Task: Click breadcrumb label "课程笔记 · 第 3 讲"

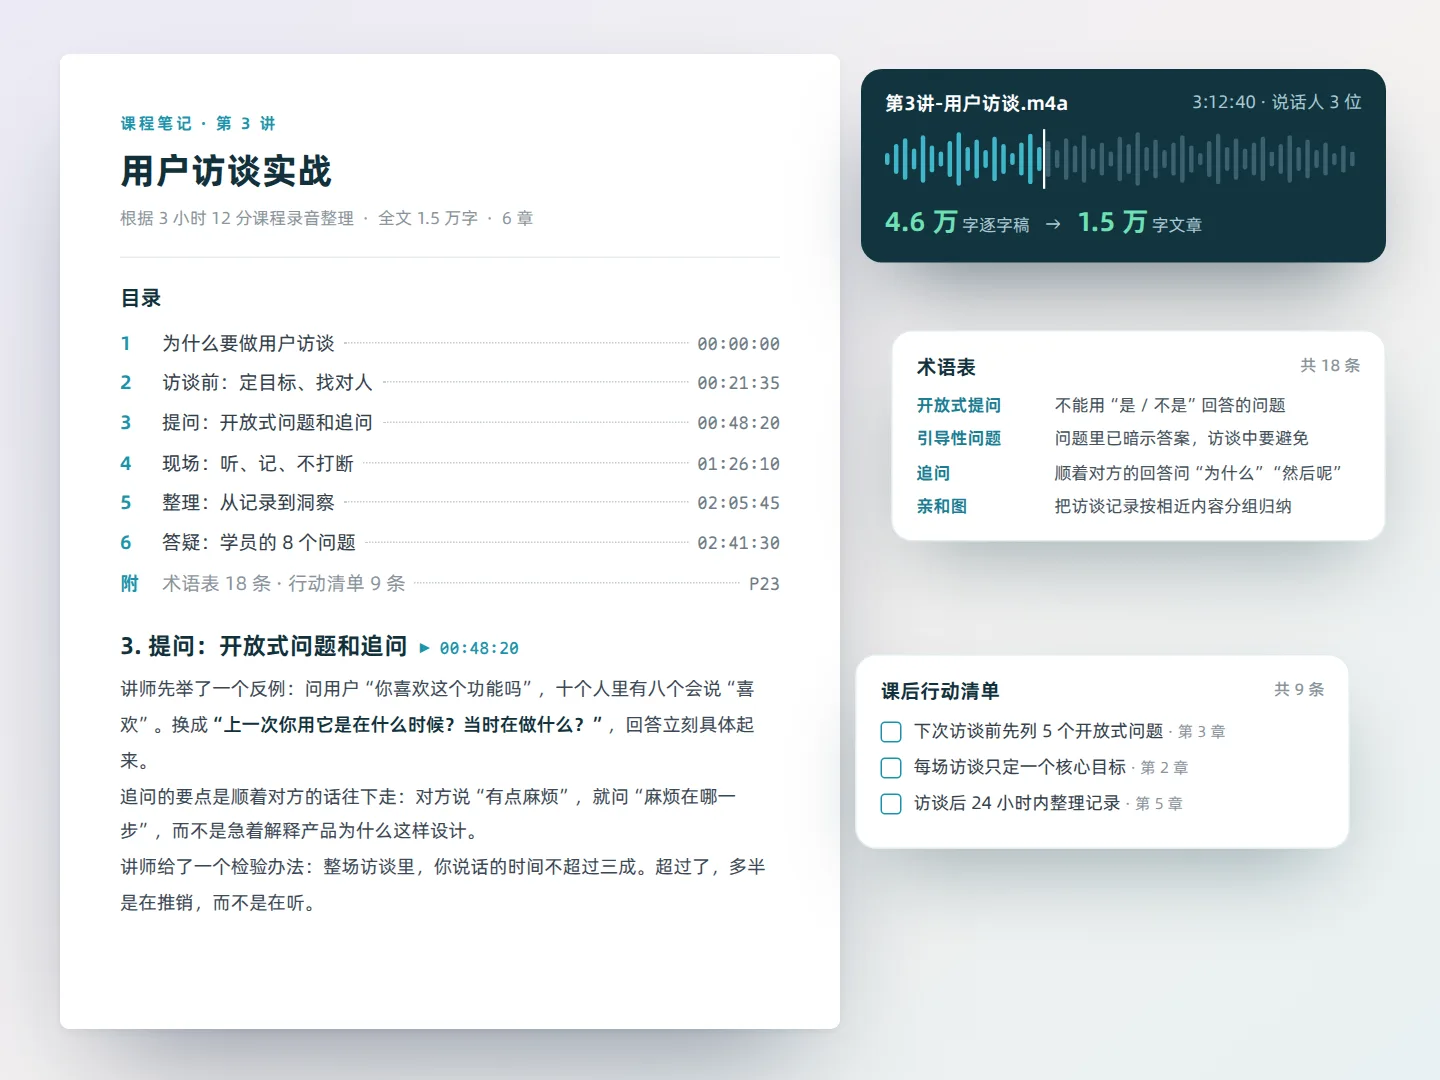Action: click(x=198, y=123)
